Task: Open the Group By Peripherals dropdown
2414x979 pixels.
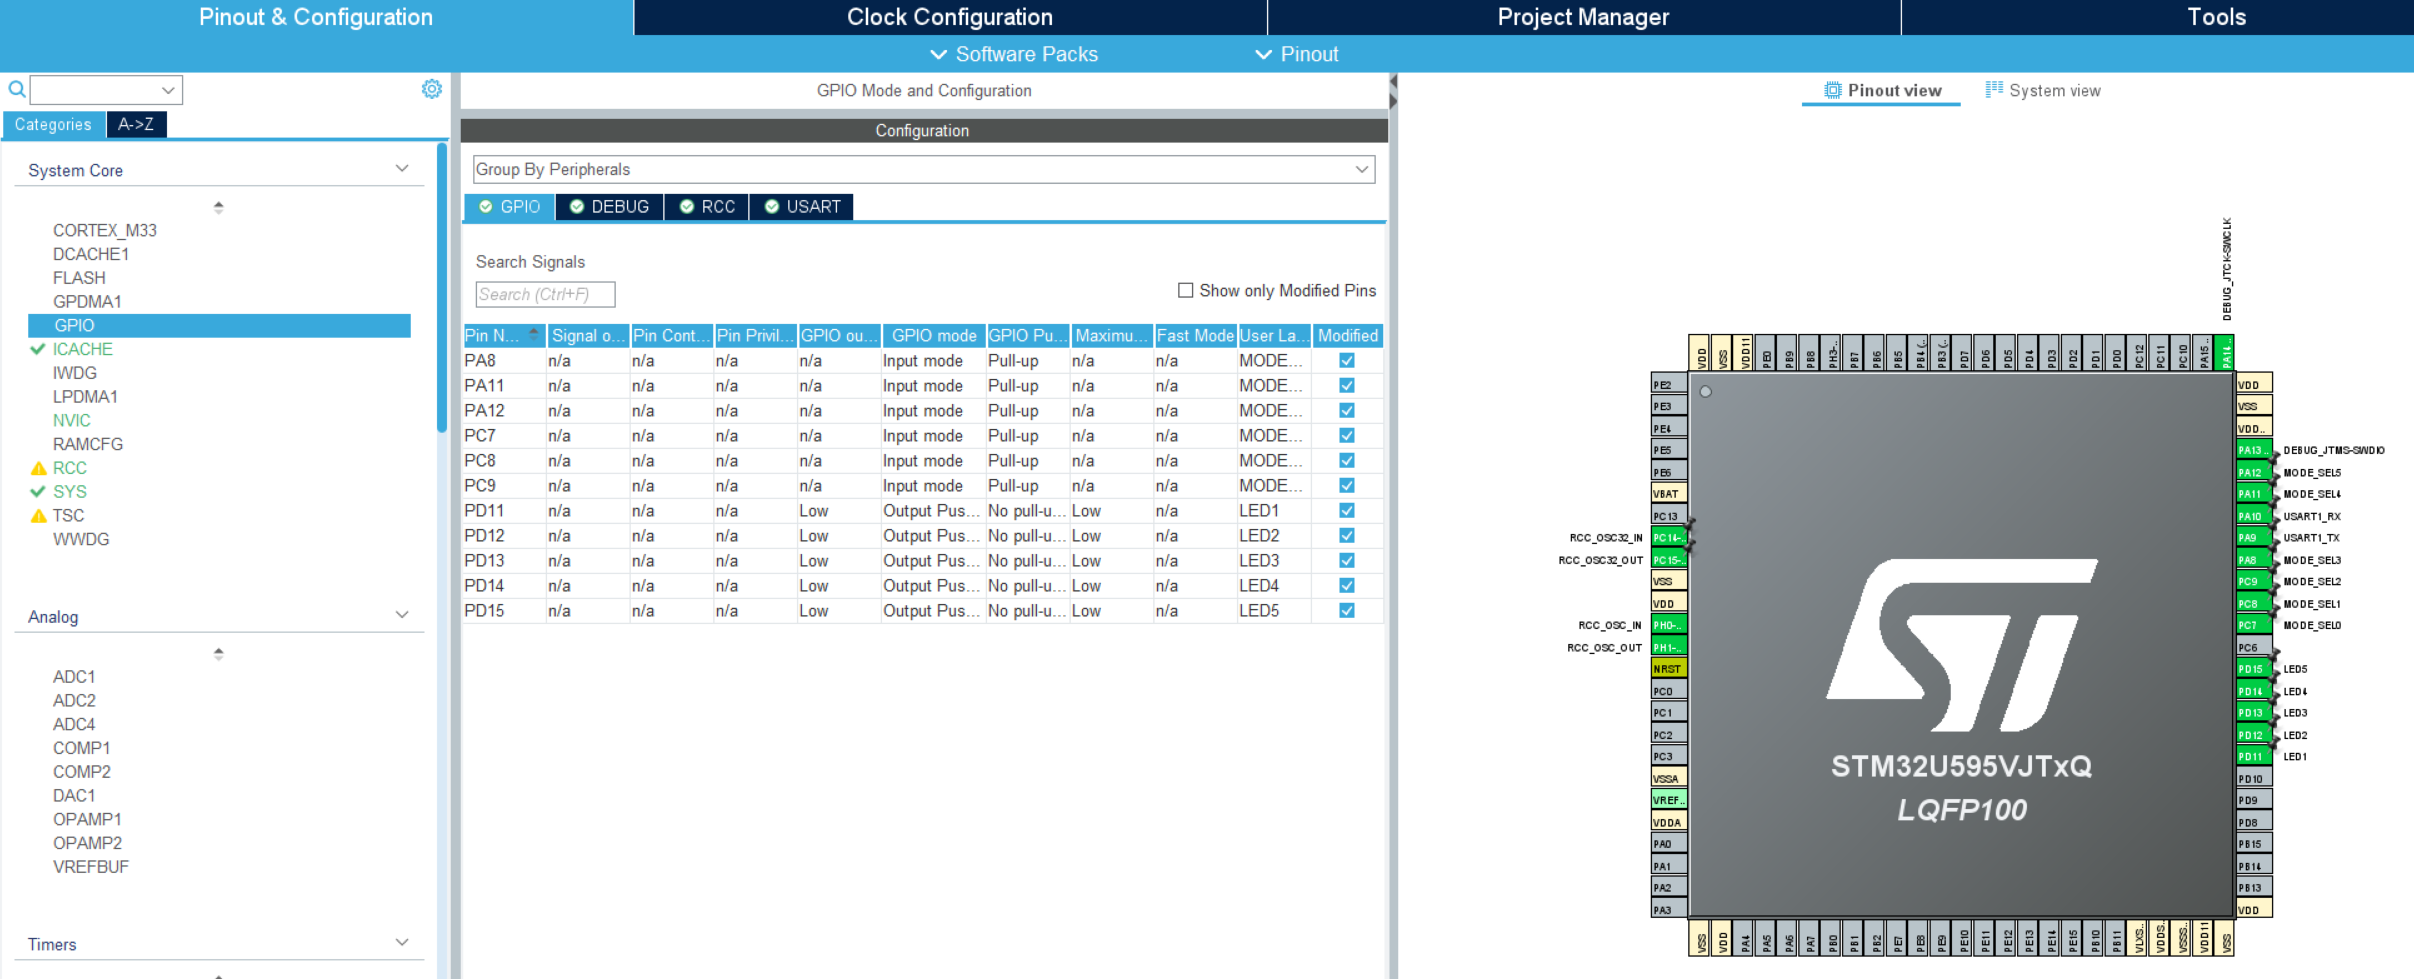Action: 924,169
